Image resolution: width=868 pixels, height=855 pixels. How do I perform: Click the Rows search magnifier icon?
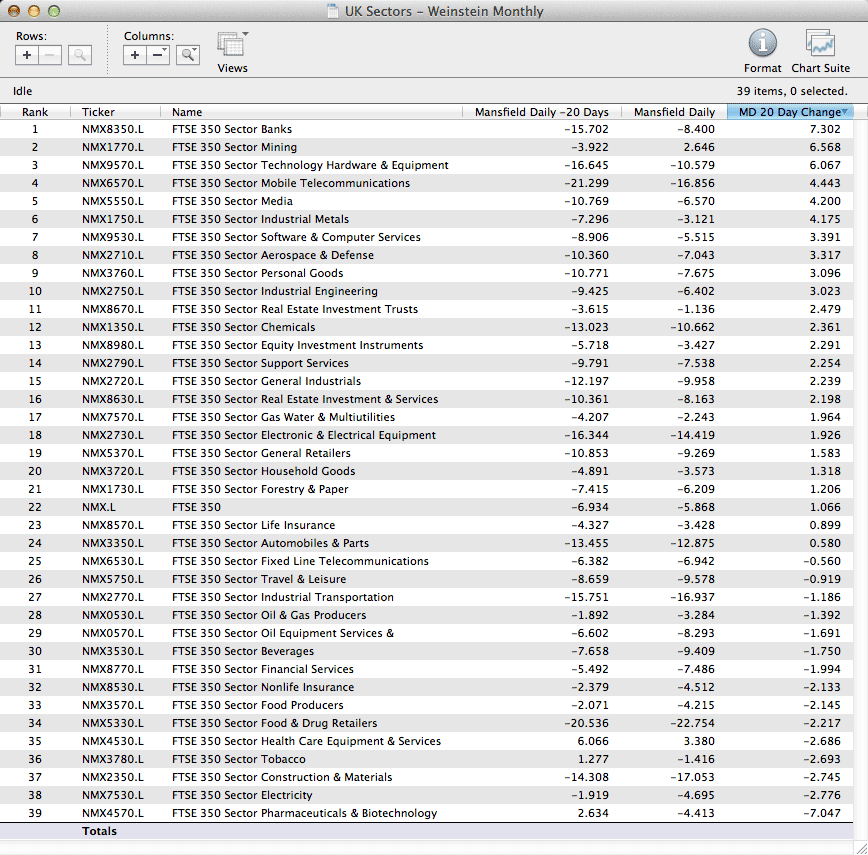click(x=80, y=56)
